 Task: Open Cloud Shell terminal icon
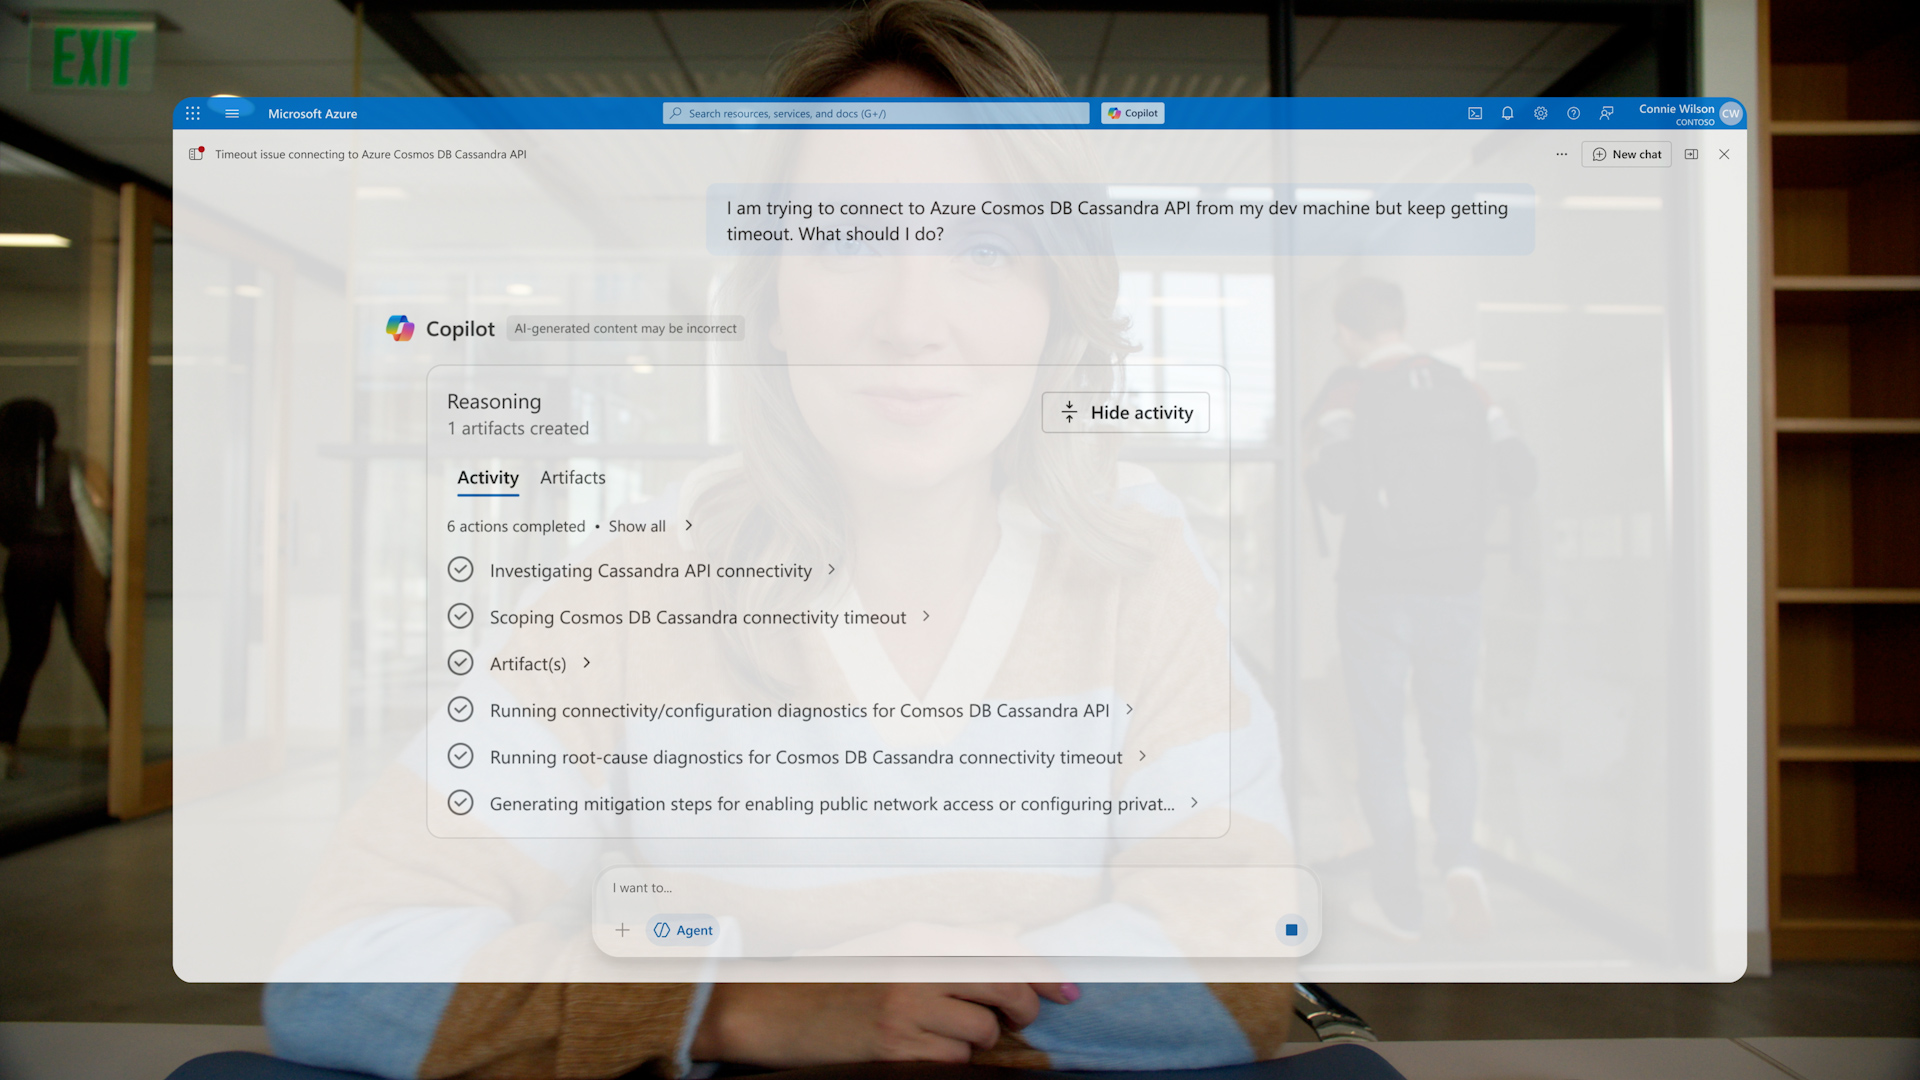[1475, 114]
